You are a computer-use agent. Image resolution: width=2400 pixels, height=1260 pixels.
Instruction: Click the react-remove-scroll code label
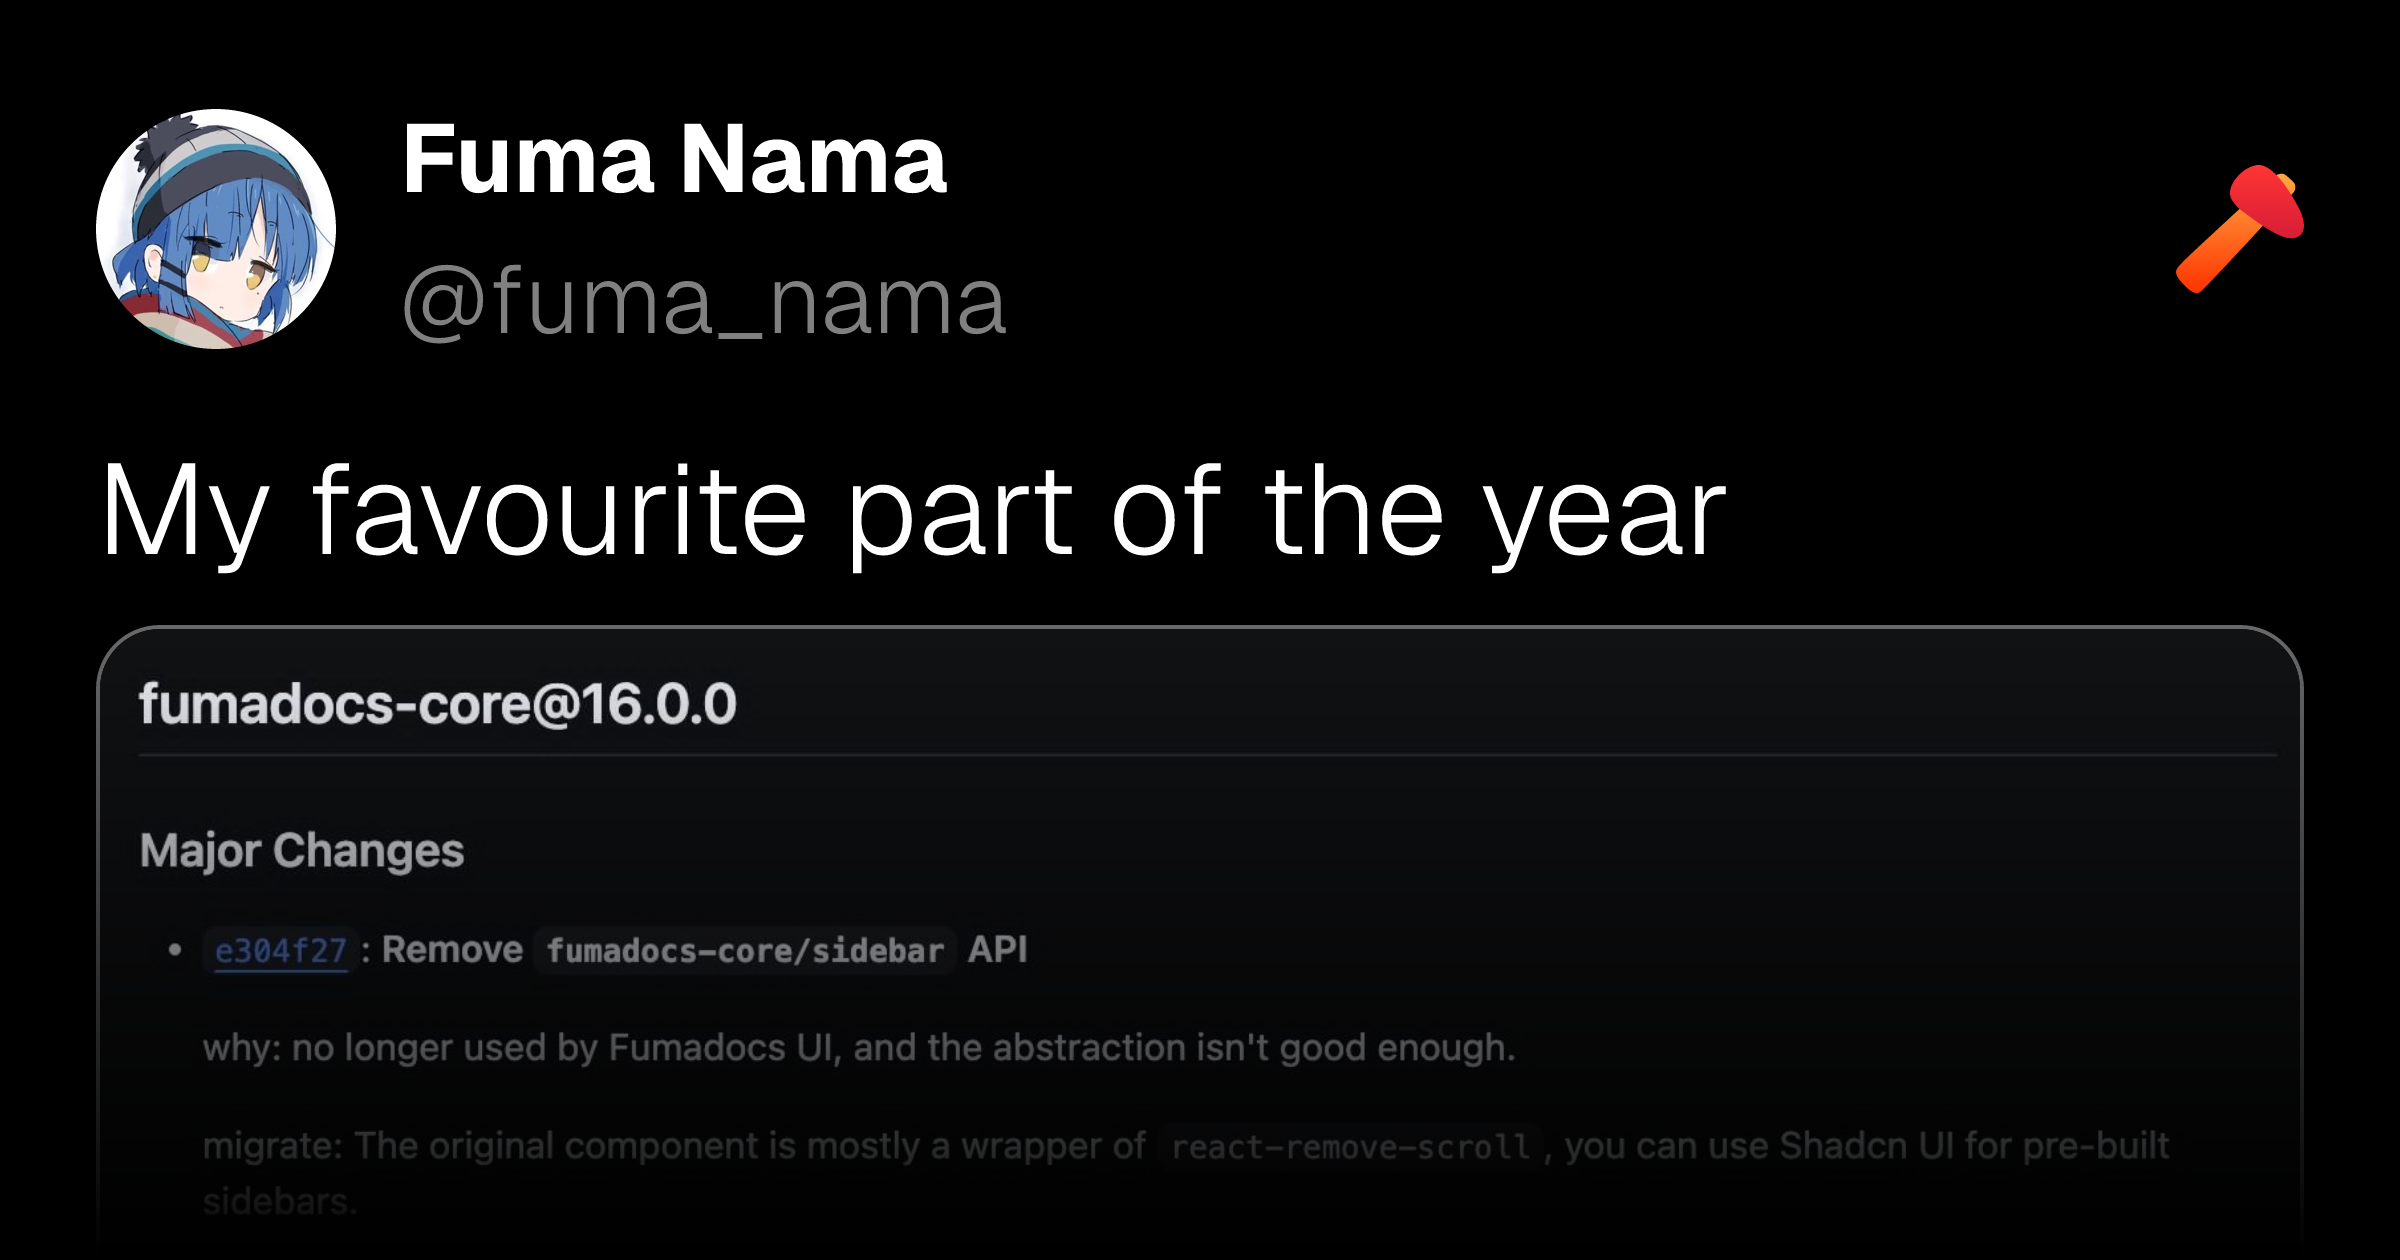(x=1350, y=1146)
